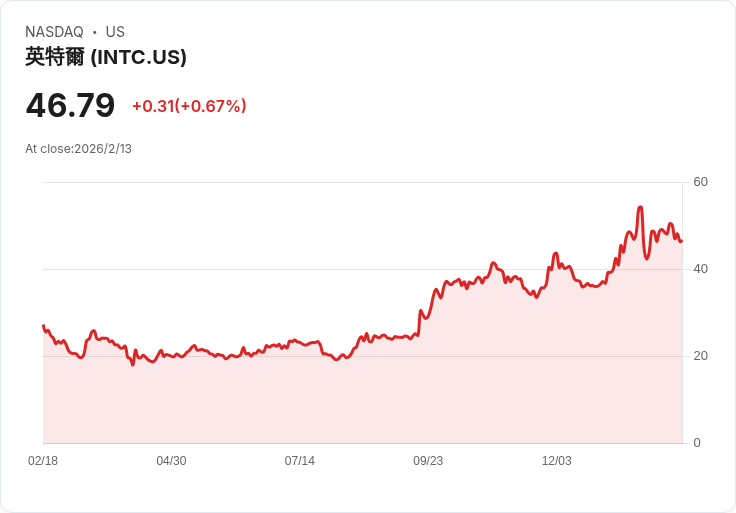
Task: Click the 20 value on price axis
Action: [x=701, y=356]
